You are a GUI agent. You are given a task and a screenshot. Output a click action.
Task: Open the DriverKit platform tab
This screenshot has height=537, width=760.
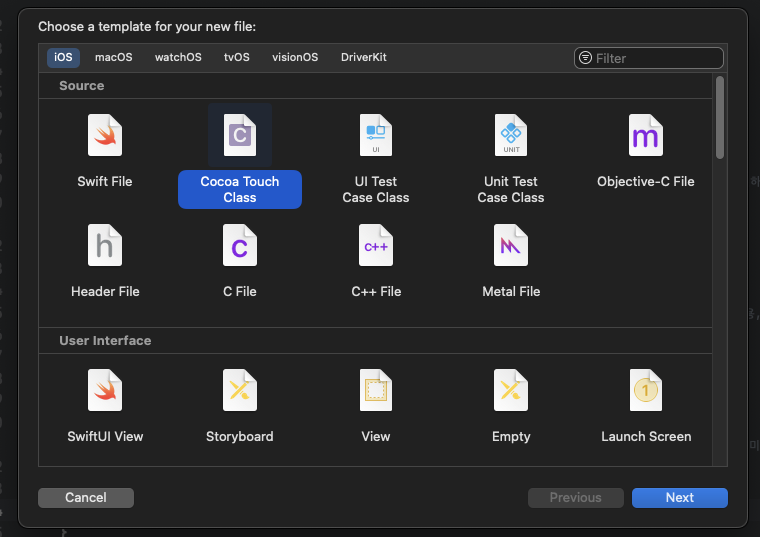(364, 57)
